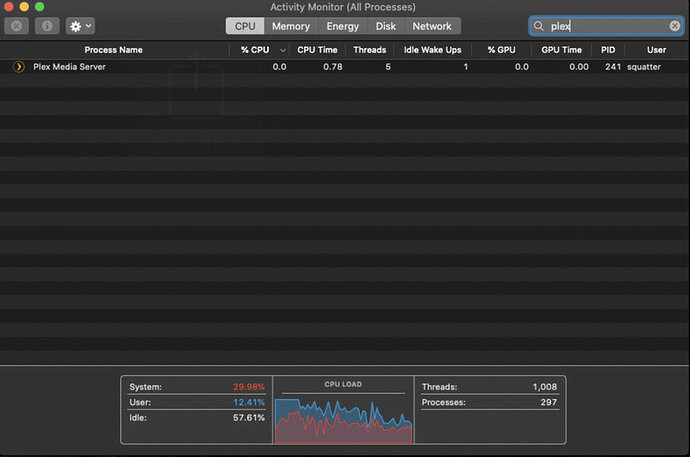Viewport: 690px width, 457px height.
Task: Switch to the CPU tab
Action: coord(245,26)
